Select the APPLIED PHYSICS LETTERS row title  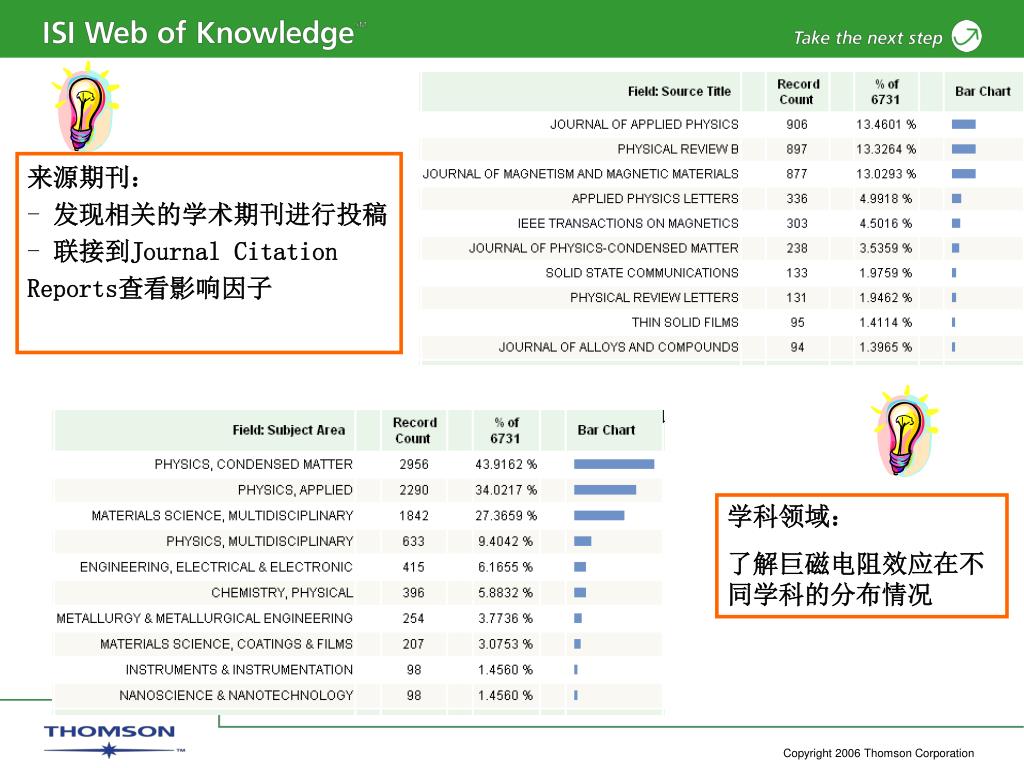655,199
